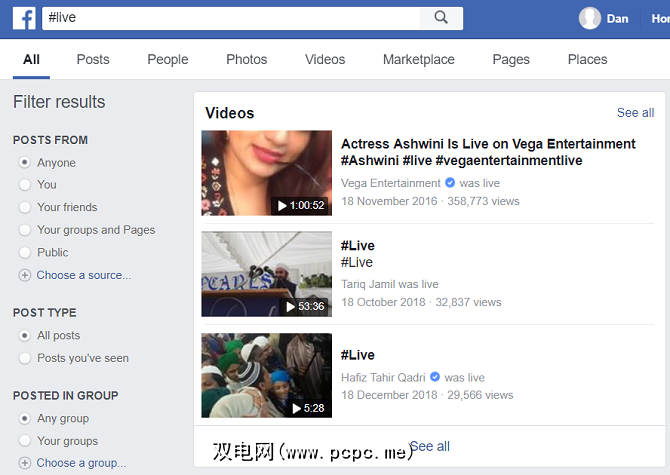
Task: Switch to the People tab
Action: [x=168, y=59]
